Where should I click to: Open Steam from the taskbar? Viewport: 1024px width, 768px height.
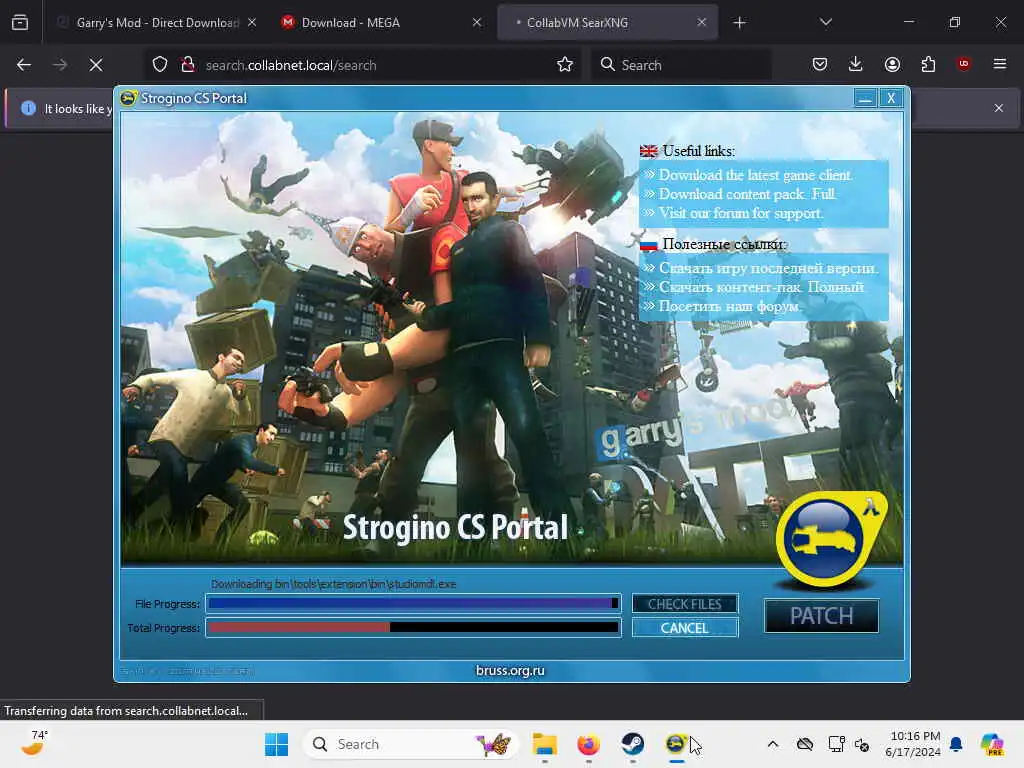632,744
